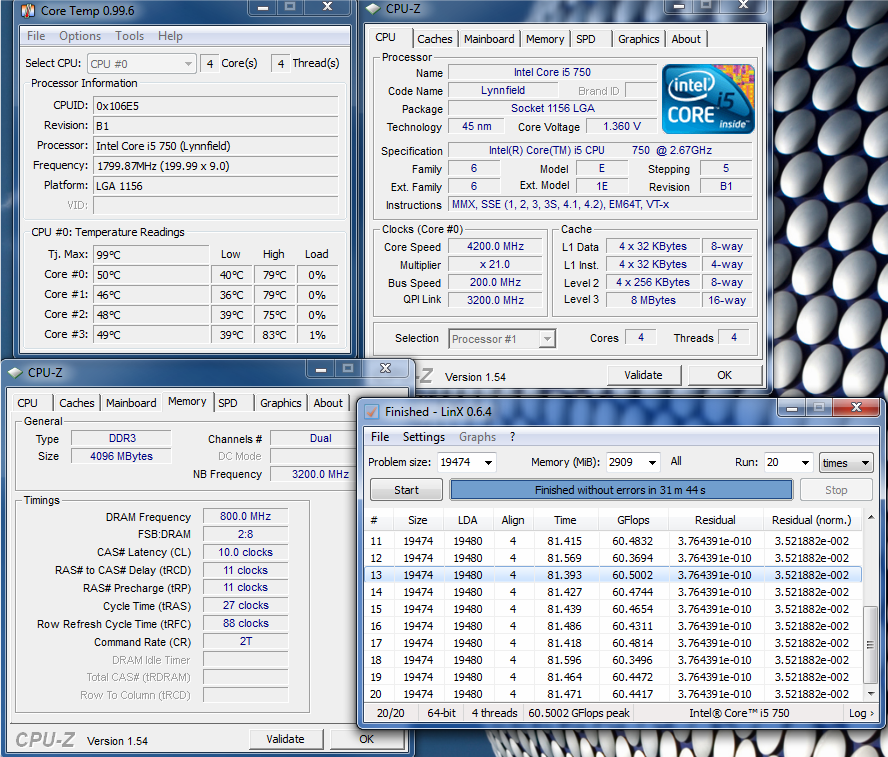Select LinX result row 20
Screen dimensions: 888x757
tap(613, 694)
